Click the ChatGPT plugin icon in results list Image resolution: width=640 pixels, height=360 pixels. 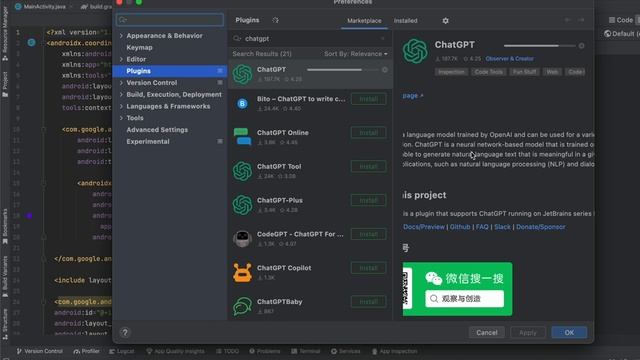click(x=242, y=74)
